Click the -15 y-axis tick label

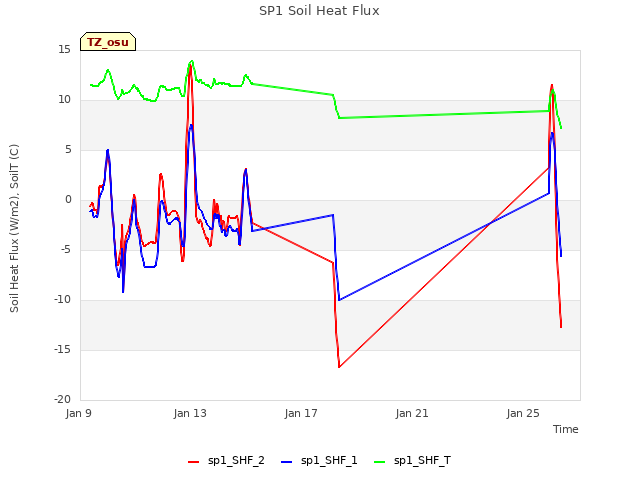(62, 350)
